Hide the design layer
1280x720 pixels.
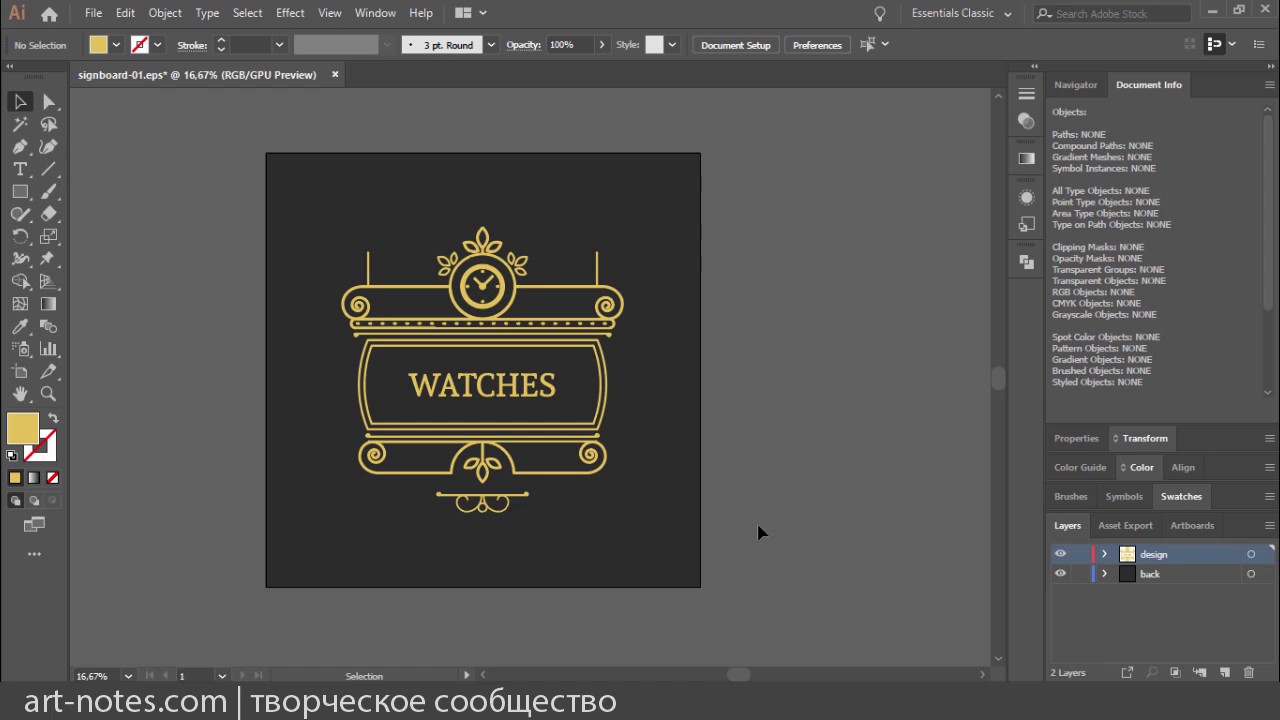pyautogui.click(x=1060, y=554)
